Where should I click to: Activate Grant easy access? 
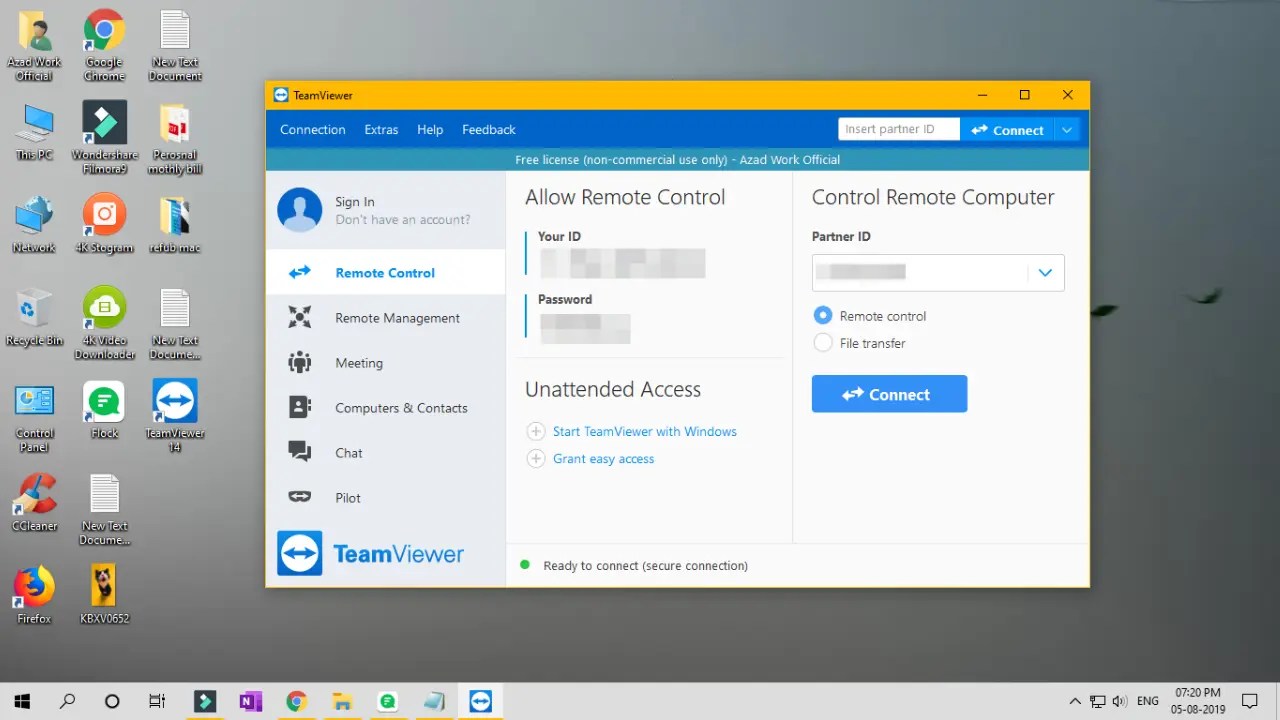pyautogui.click(x=603, y=458)
